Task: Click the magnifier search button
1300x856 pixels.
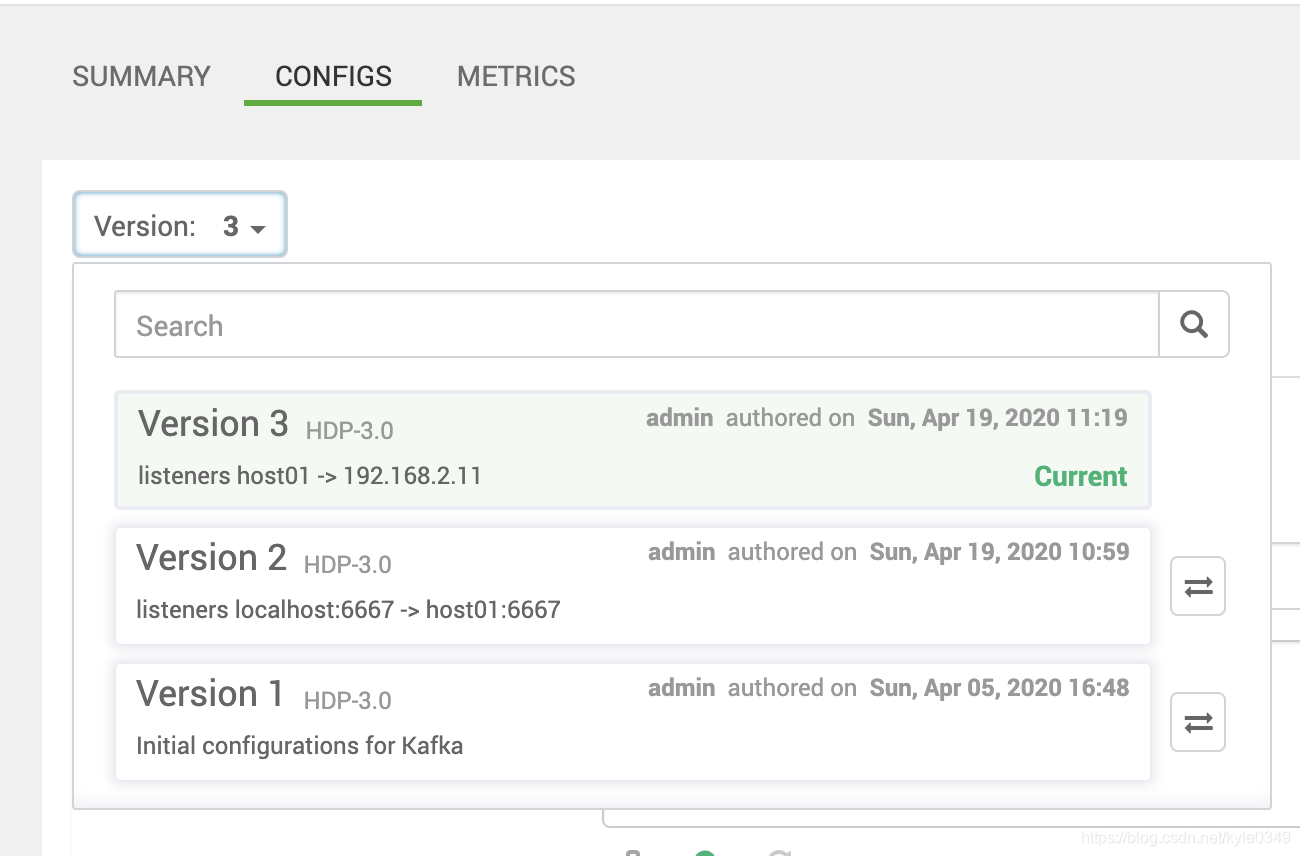Action: [x=1194, y=325]
